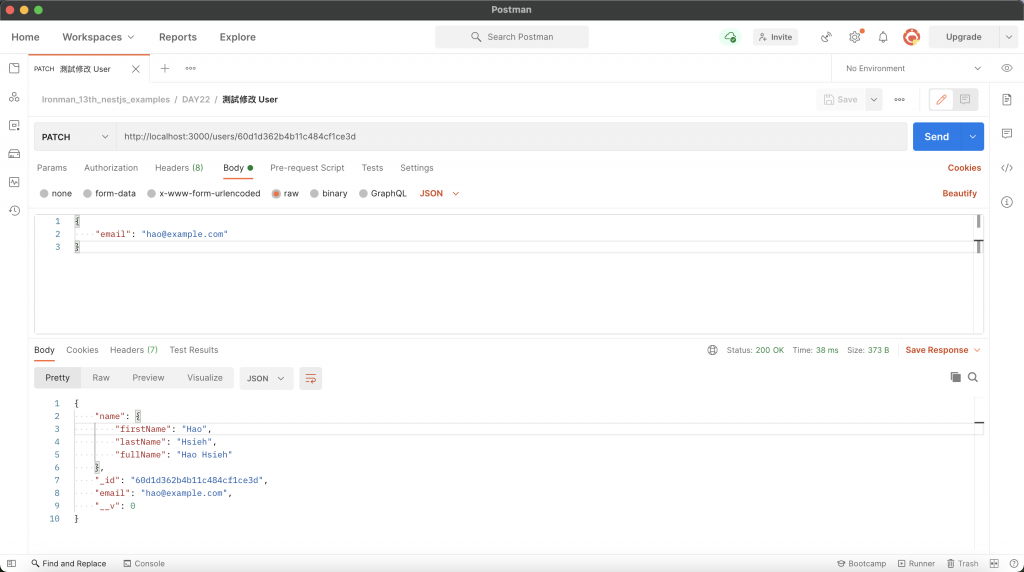The height and width of the screenshot is (572, 1024).
Task: Expand the Upgrade button arrow
Action: [x=1008, y=37]
